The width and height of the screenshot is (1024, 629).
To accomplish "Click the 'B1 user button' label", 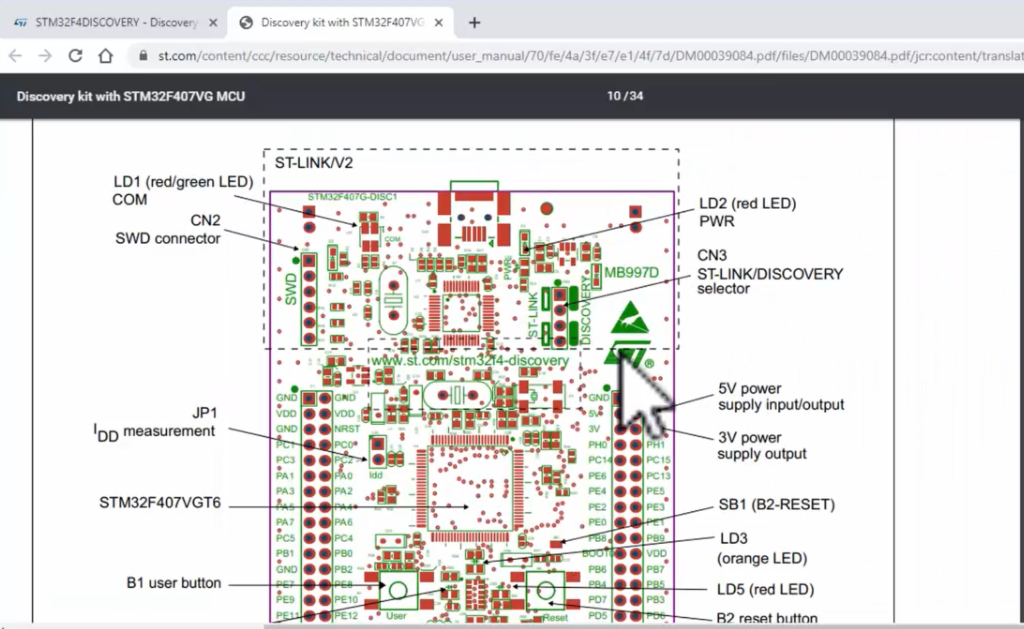I will pyautogui.click(x=174, y=583).
